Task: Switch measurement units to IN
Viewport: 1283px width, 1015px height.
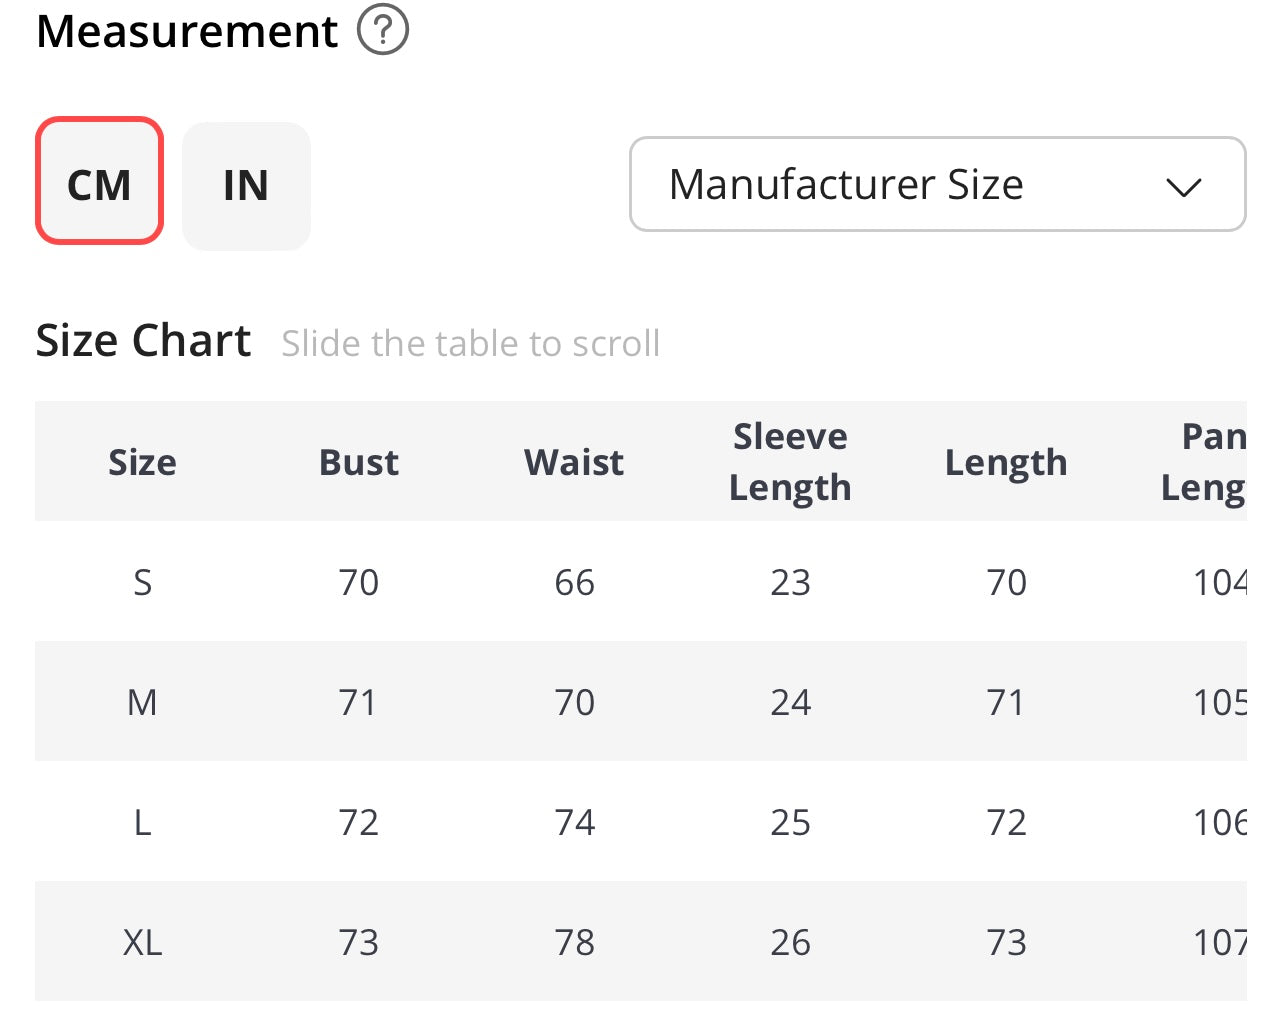Action: click(x=246, y=185)
